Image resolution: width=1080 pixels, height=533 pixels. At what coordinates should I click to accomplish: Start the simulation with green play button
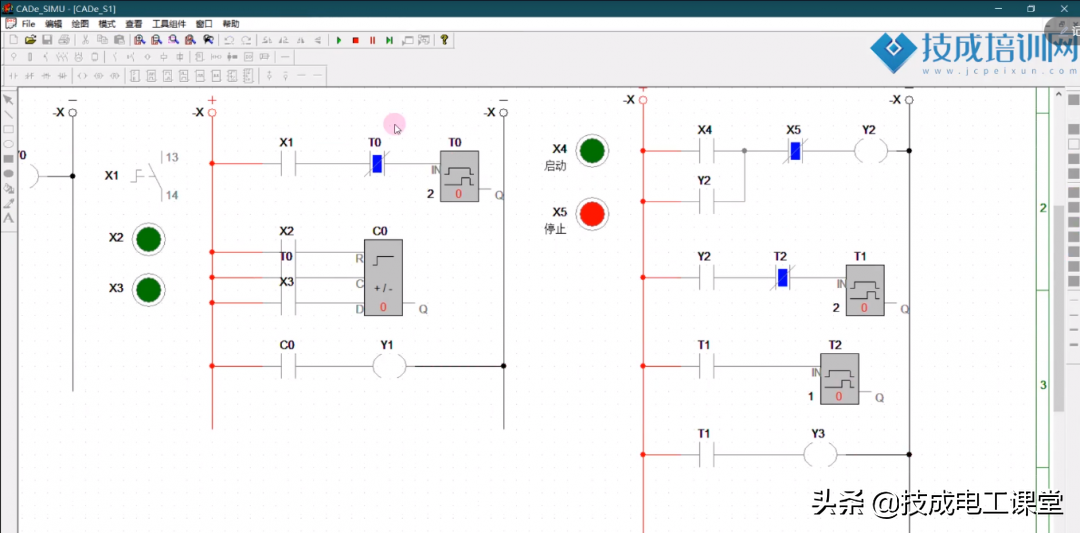(339, 40)
